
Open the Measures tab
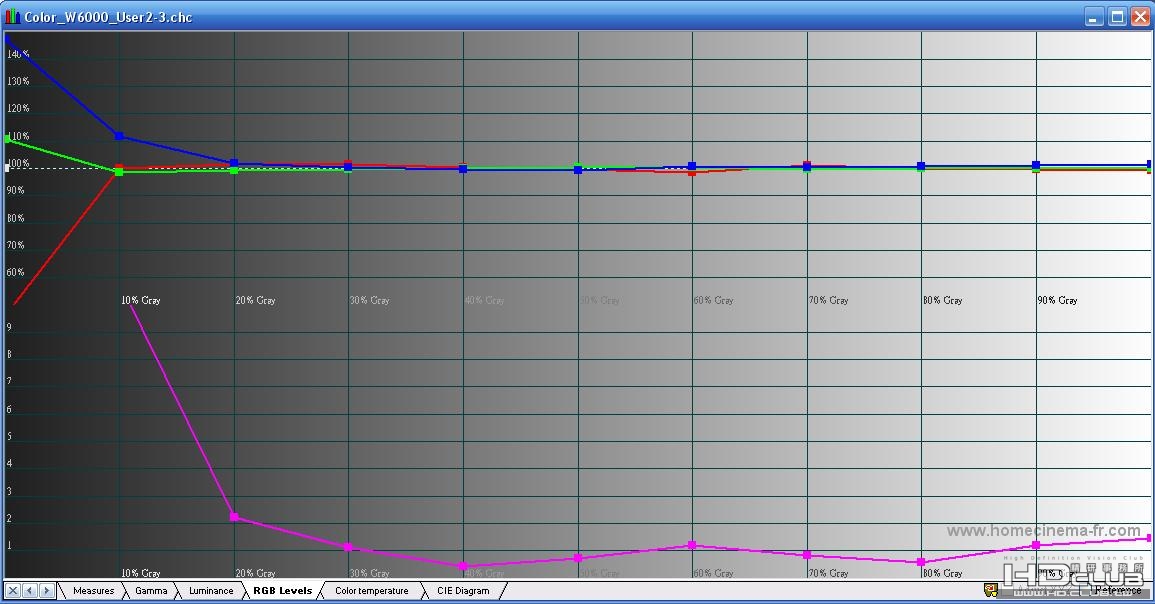(94, 591)
